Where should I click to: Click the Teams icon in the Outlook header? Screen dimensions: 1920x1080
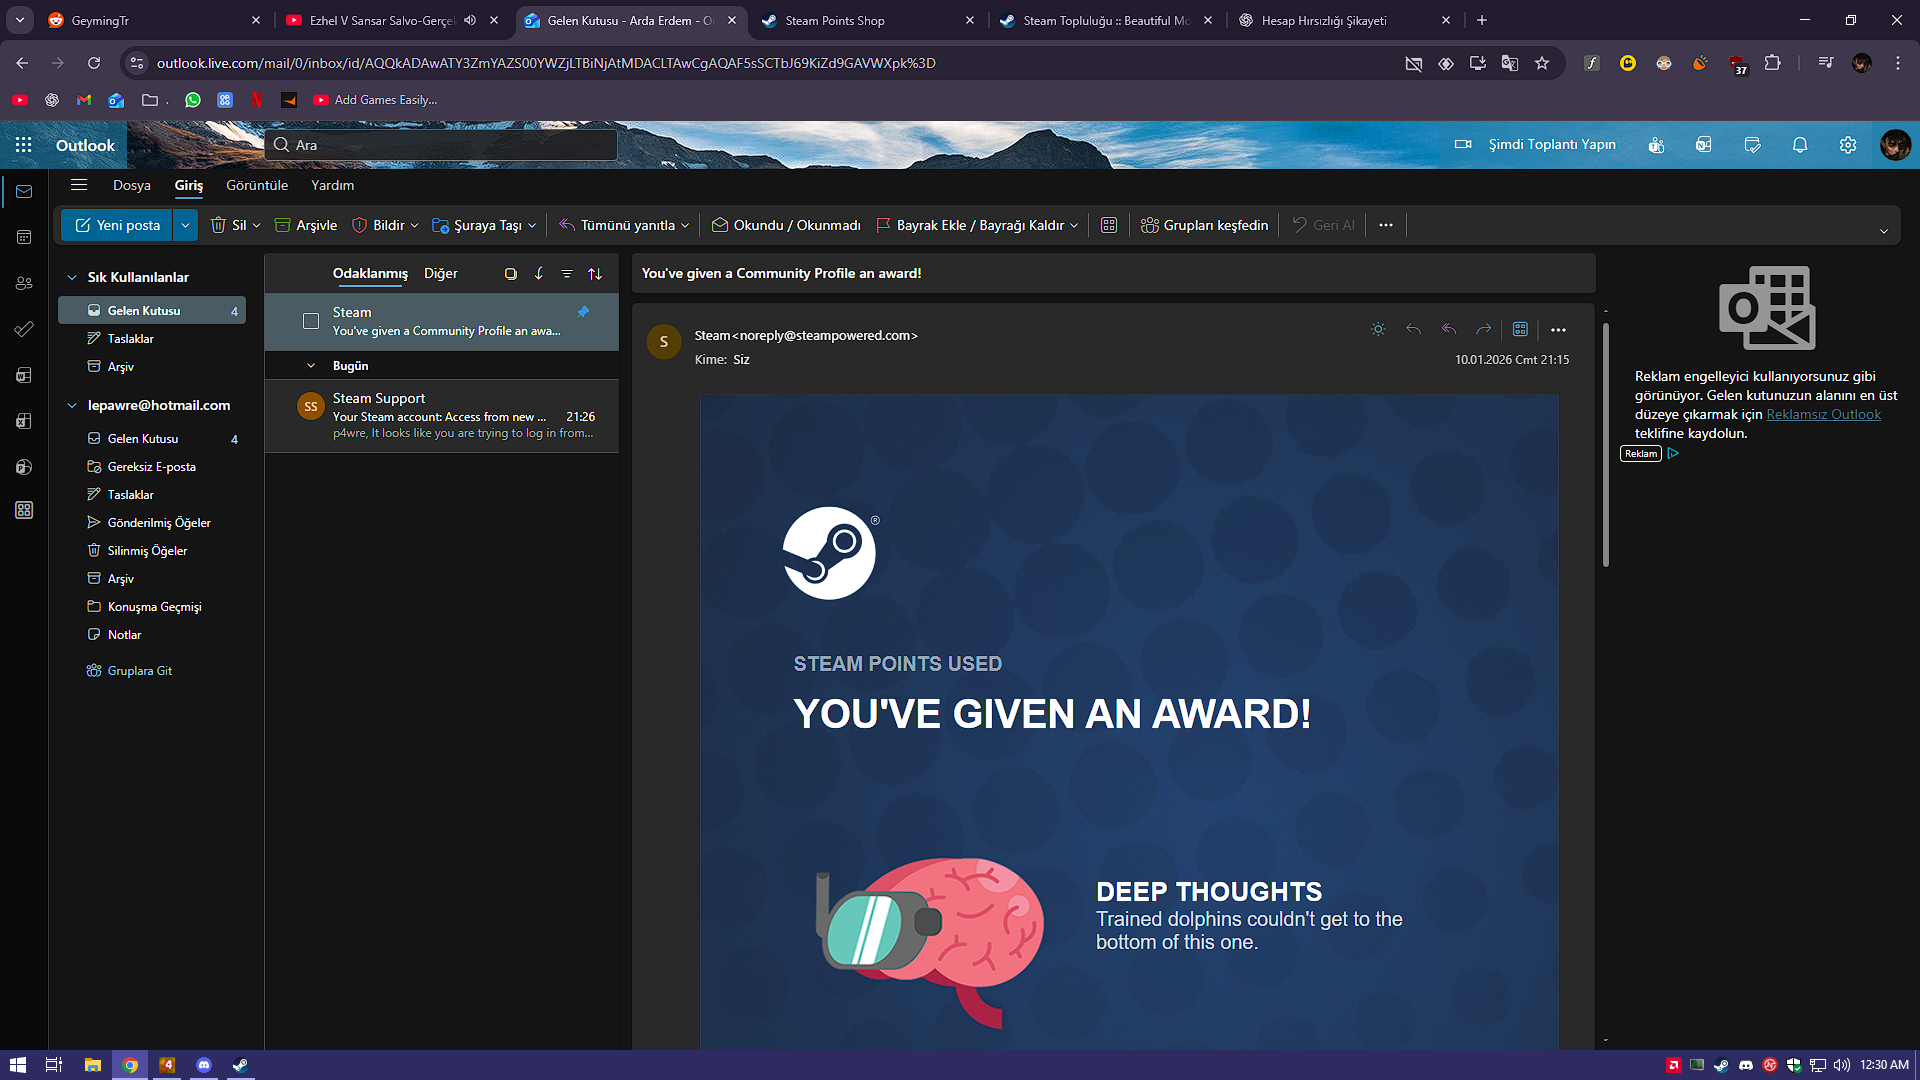click(1656, 145)
